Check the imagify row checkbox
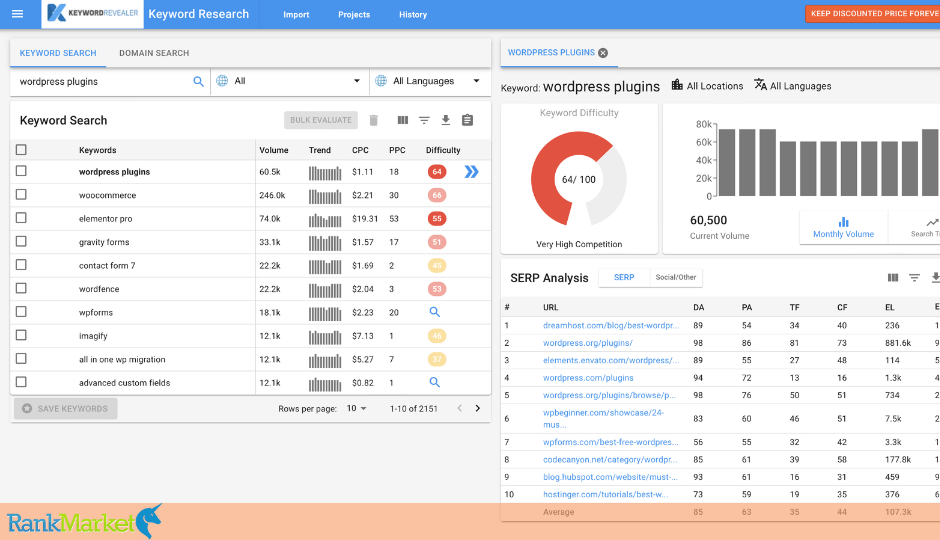This screenshot has width=940, height=540. [x=21, y=335]
